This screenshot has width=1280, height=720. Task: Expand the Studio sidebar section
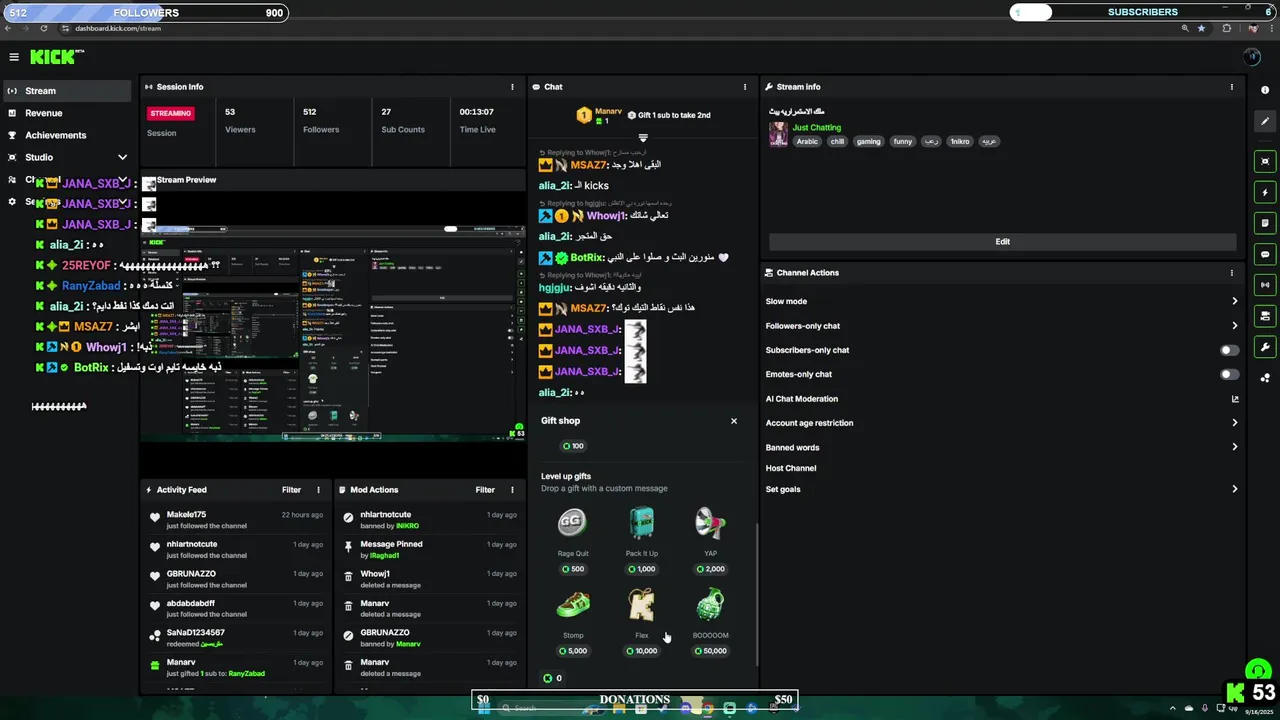tap(122, 157)
